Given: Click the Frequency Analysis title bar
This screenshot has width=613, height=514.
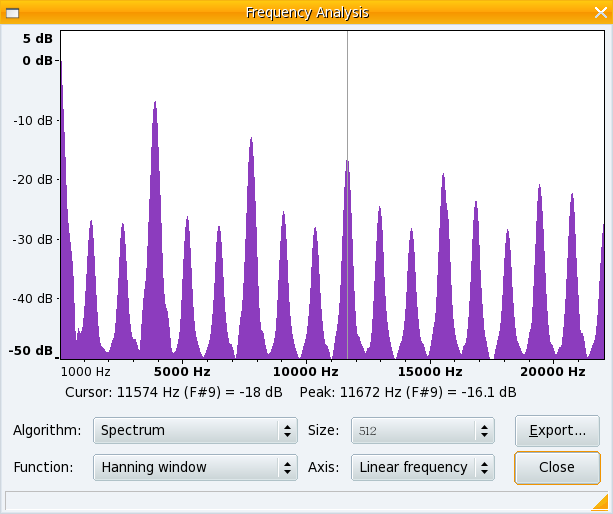Looking at the screenshot, I should click(306, 12).
